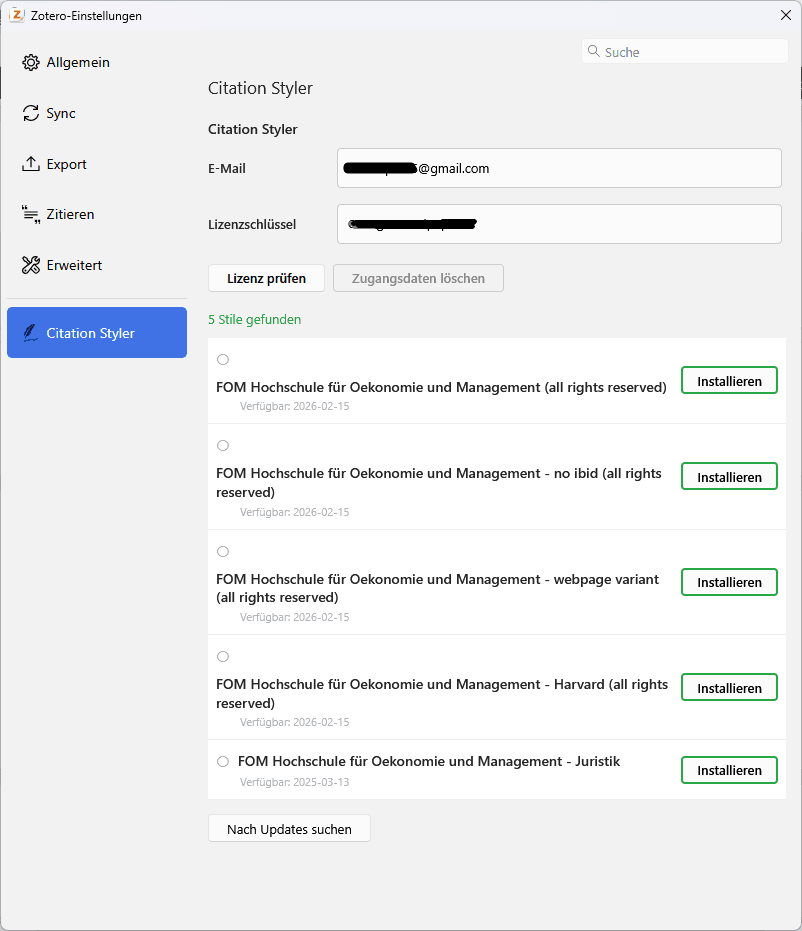Install the FOM Harvard style
This screenshot has height=931, width=802.
tap(729, 688)
